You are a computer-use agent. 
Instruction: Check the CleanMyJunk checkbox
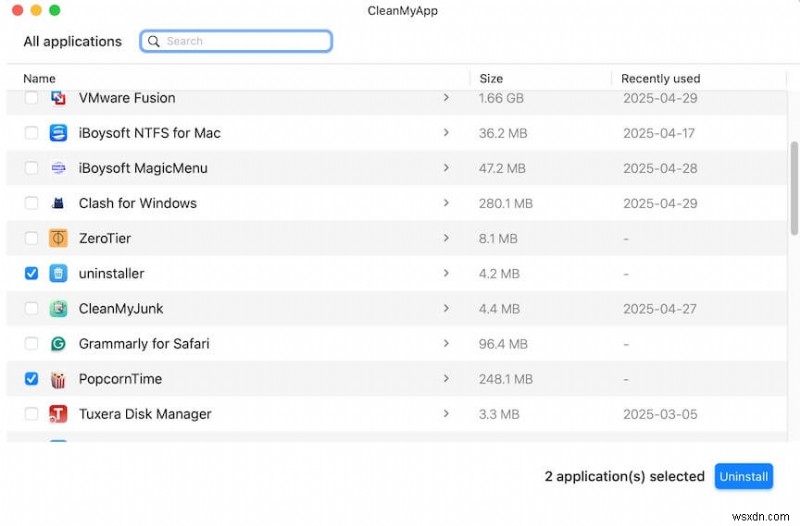31,309
